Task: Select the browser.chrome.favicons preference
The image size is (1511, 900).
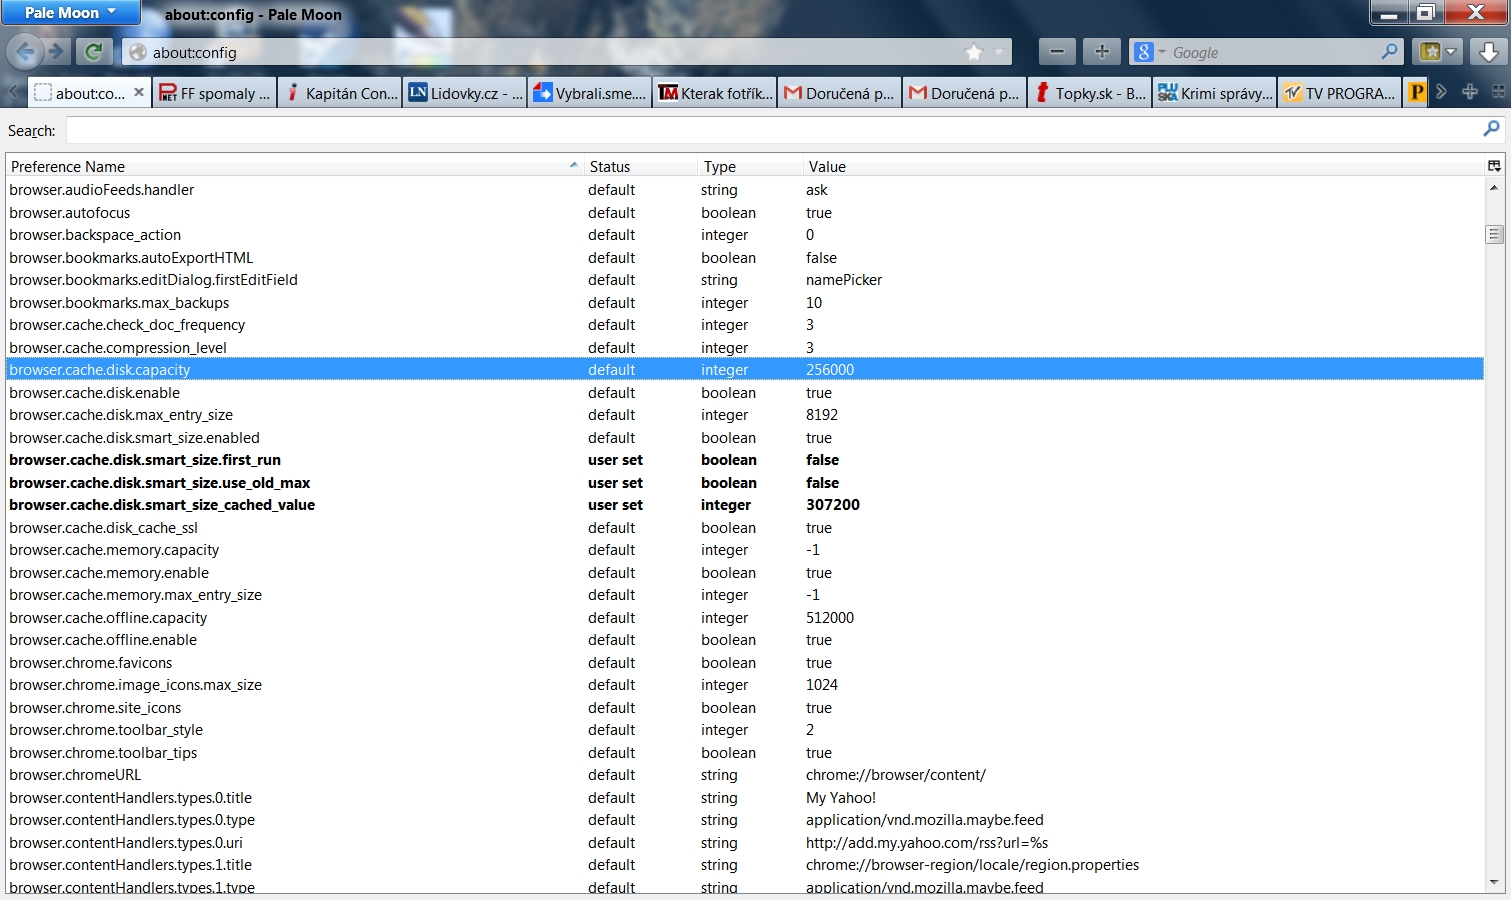Action: (745, 663)
